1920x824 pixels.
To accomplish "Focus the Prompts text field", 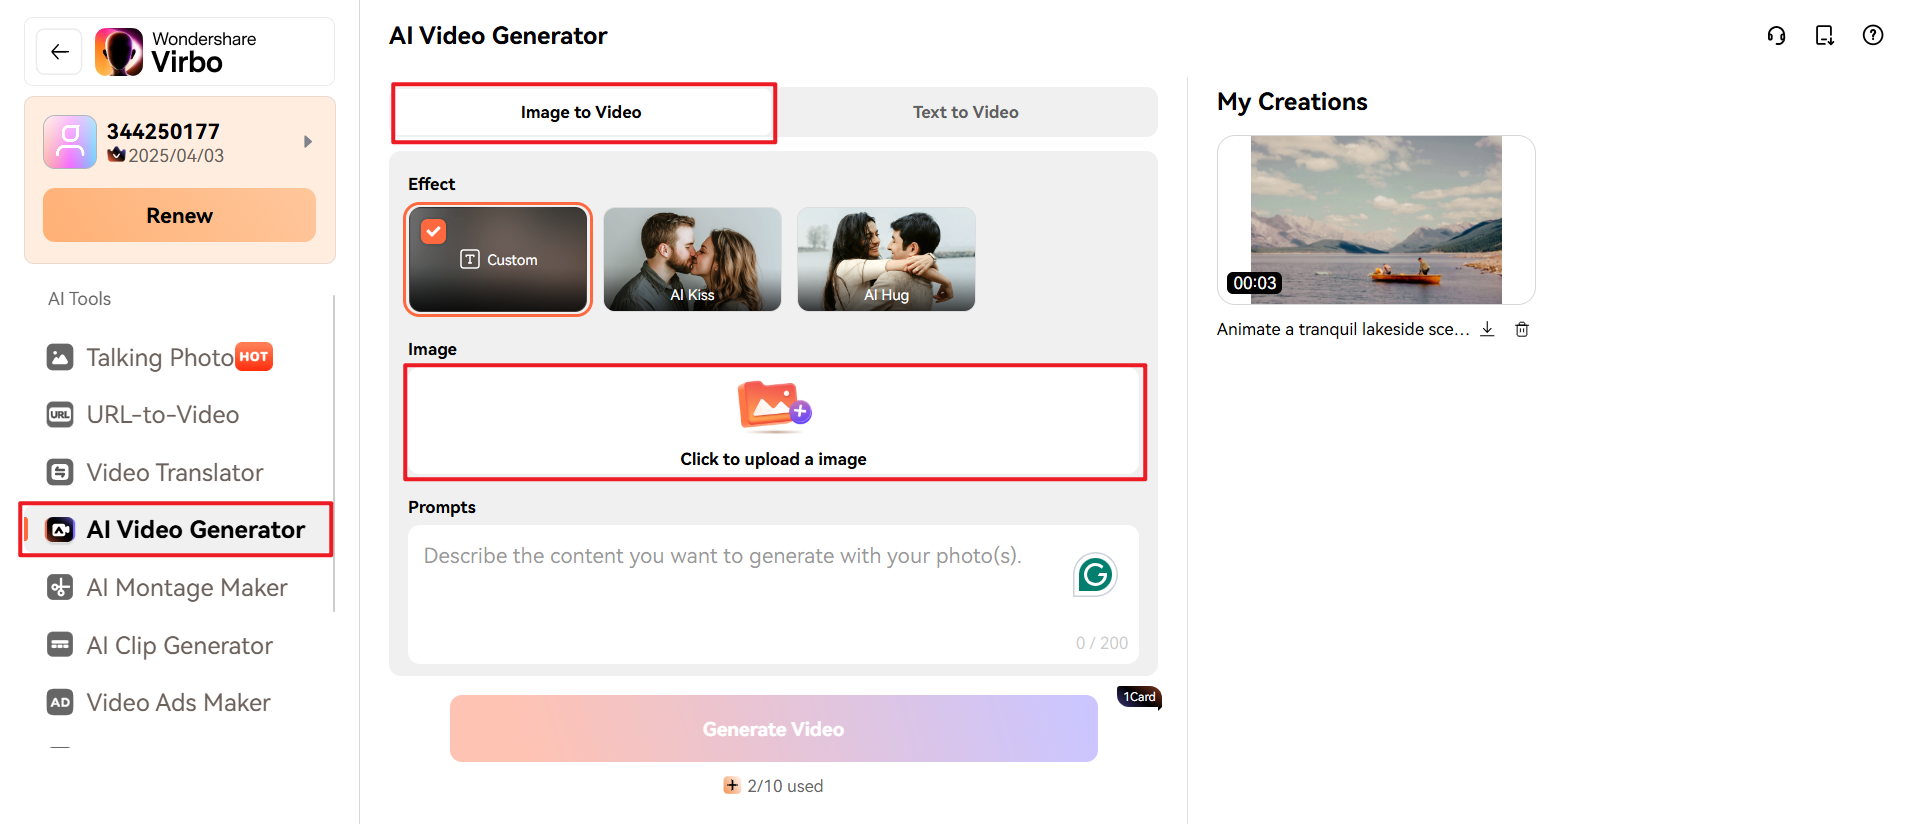I will pyautogui.click(x=773, y=594).
